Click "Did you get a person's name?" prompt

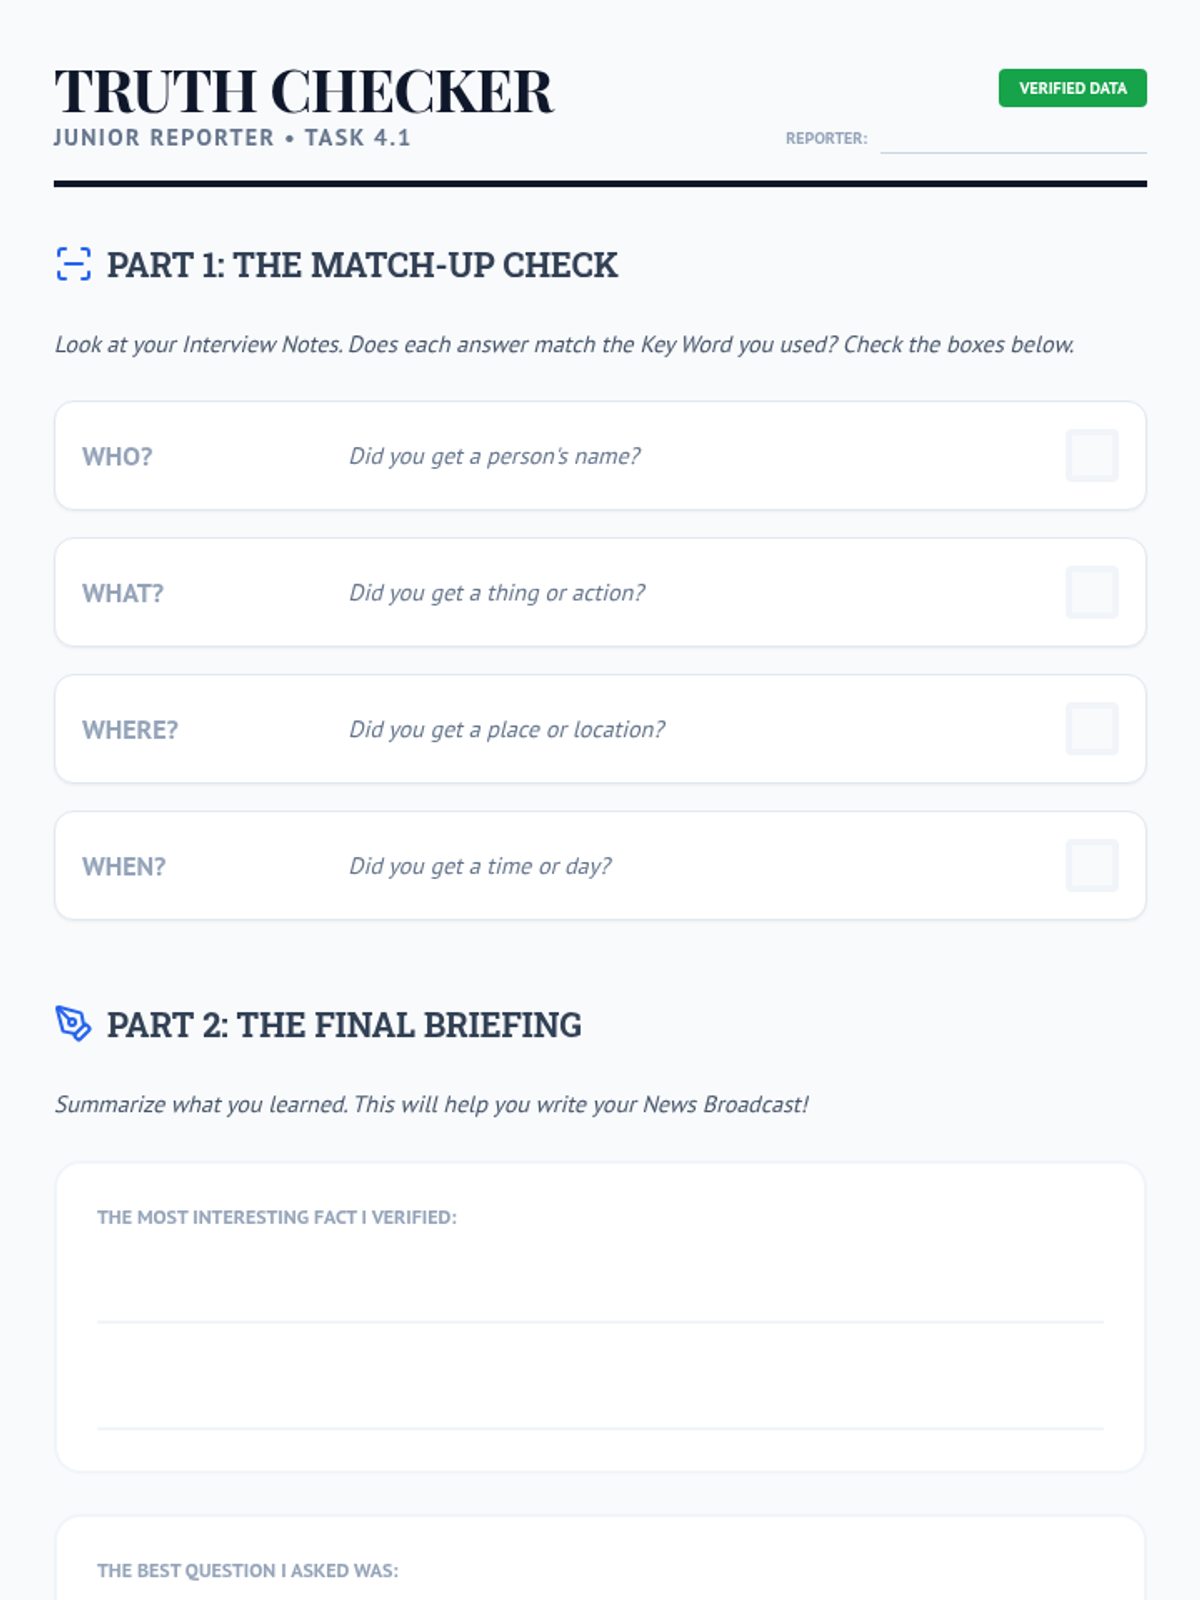click(494, 456)
